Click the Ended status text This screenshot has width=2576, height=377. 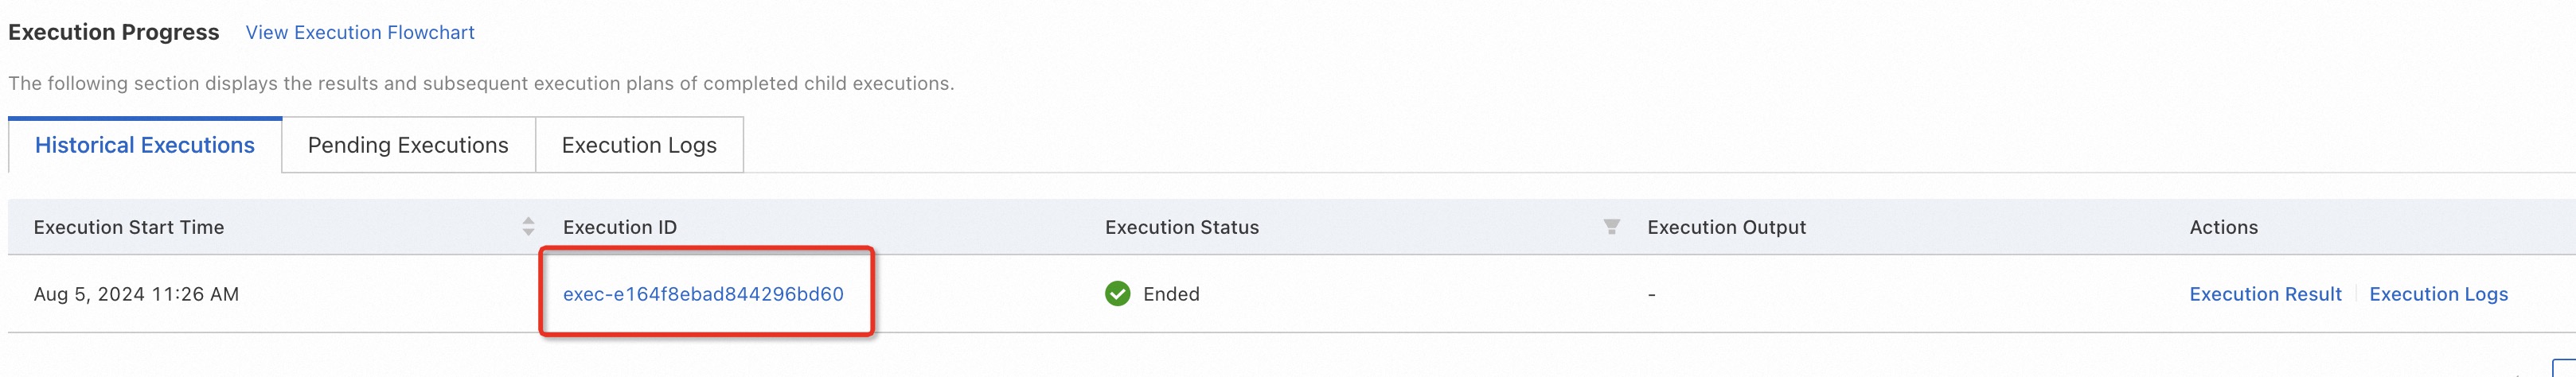1171,294
